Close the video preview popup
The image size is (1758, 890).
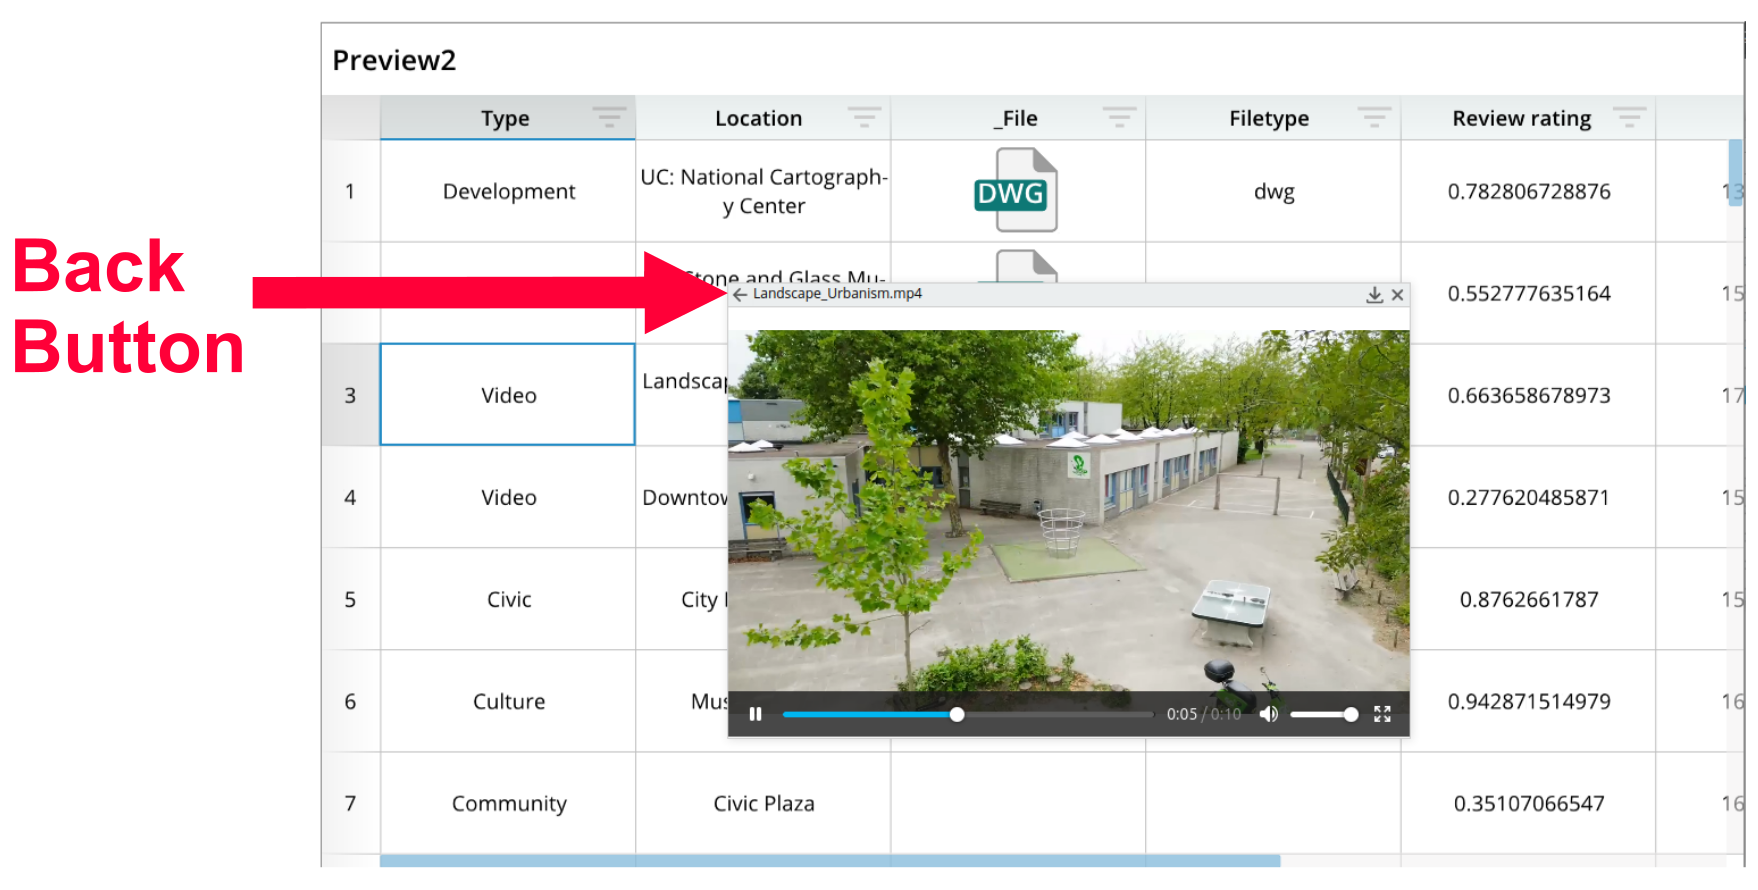click(1397, 295)
